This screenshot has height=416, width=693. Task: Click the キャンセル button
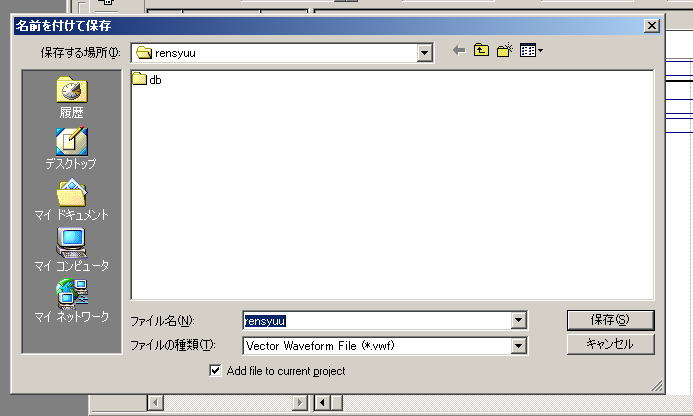tap(610, 344)
